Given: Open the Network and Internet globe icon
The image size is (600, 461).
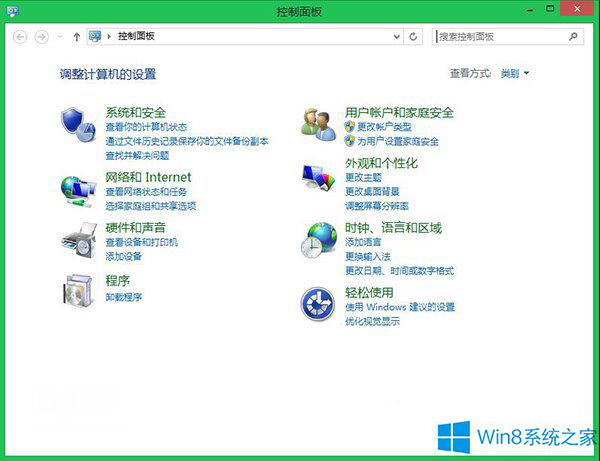Looking at the screenshot, I should (x=78, y=191).
